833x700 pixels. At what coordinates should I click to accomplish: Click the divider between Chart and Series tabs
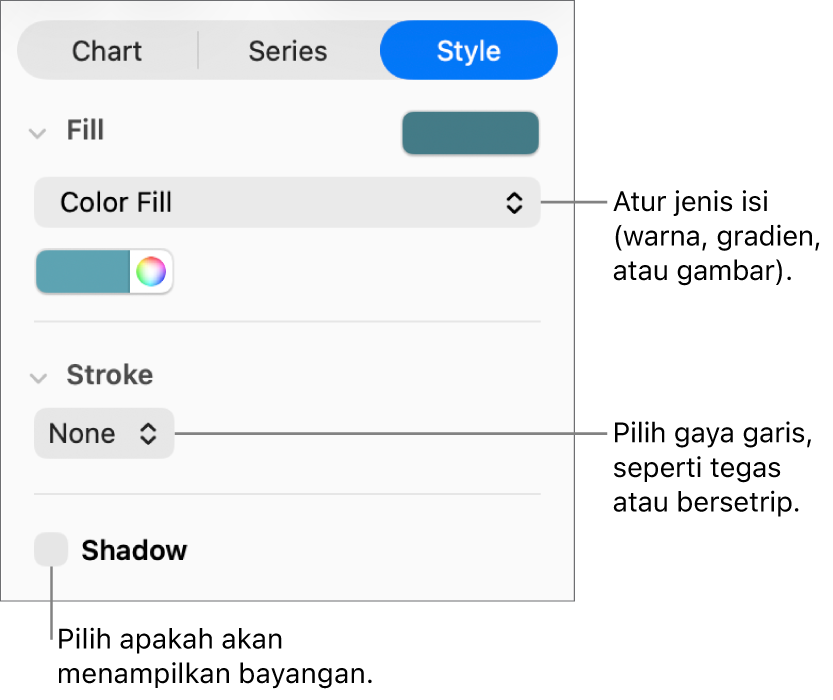click(198, 51)
